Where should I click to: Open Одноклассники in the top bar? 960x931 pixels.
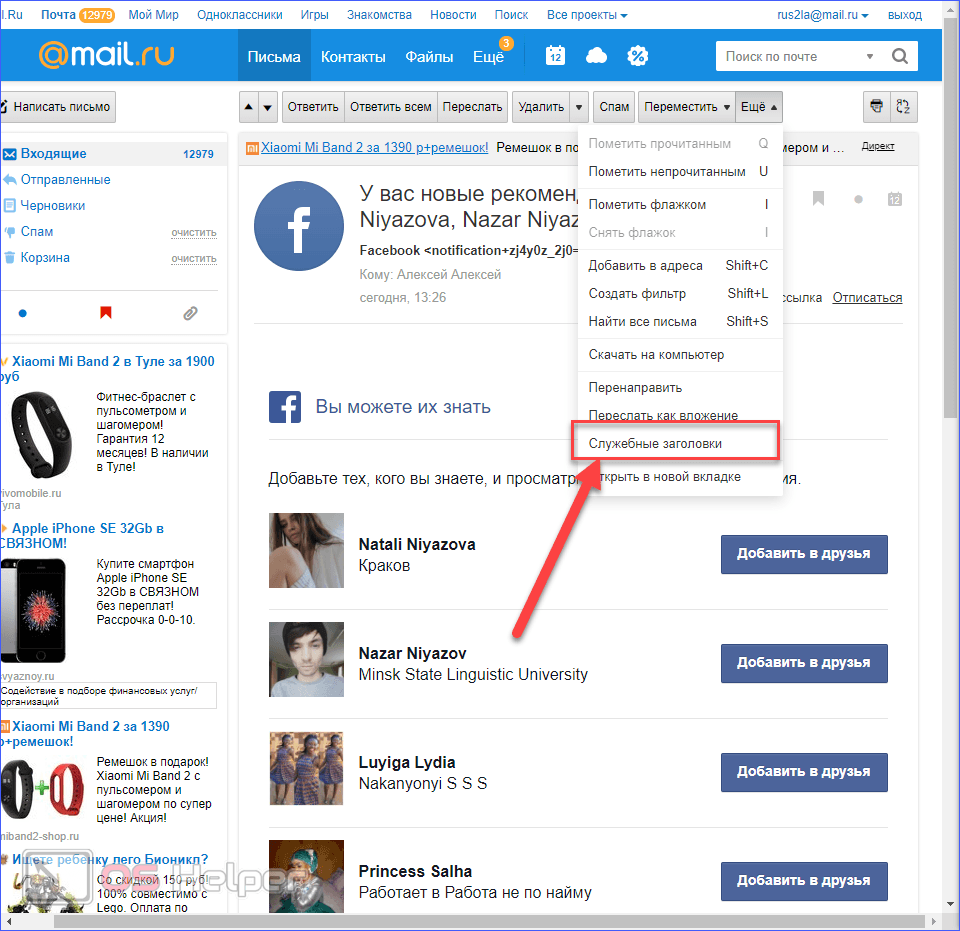(x=239, y=15)
